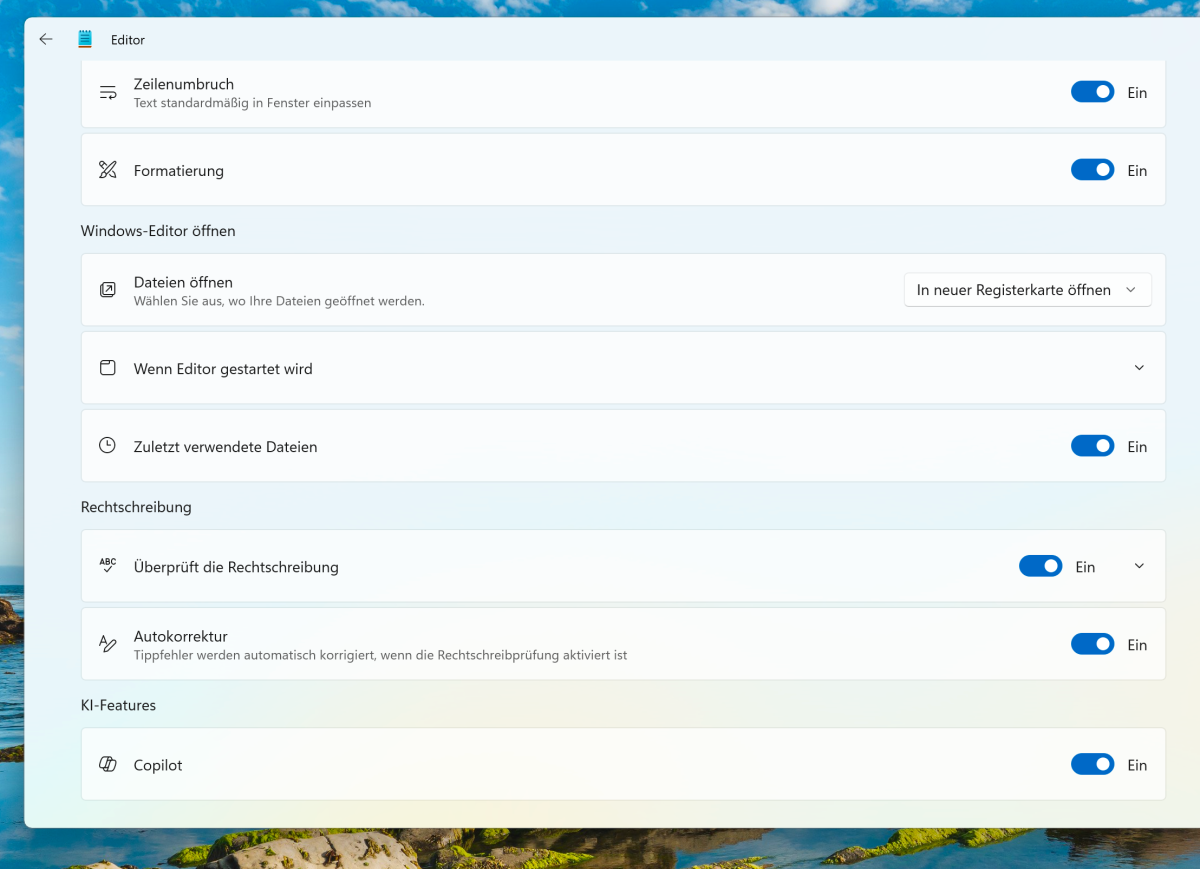Click the Autokorrektur icon

tap(108, 644)
